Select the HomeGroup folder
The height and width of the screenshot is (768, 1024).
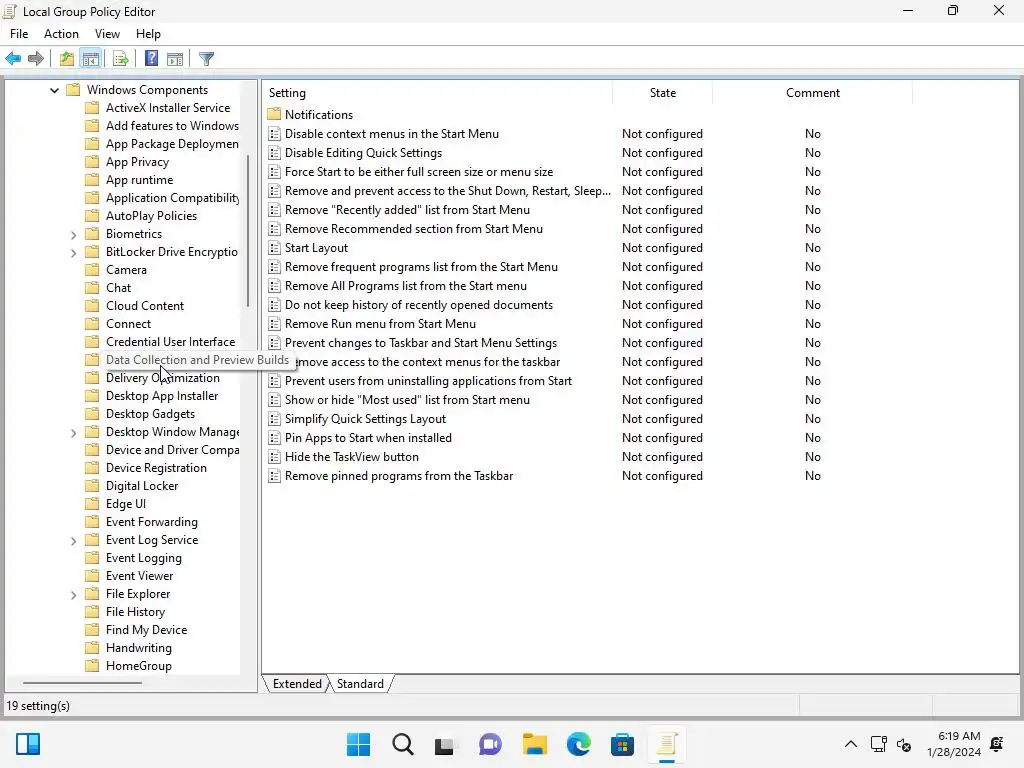pos(138,666)
